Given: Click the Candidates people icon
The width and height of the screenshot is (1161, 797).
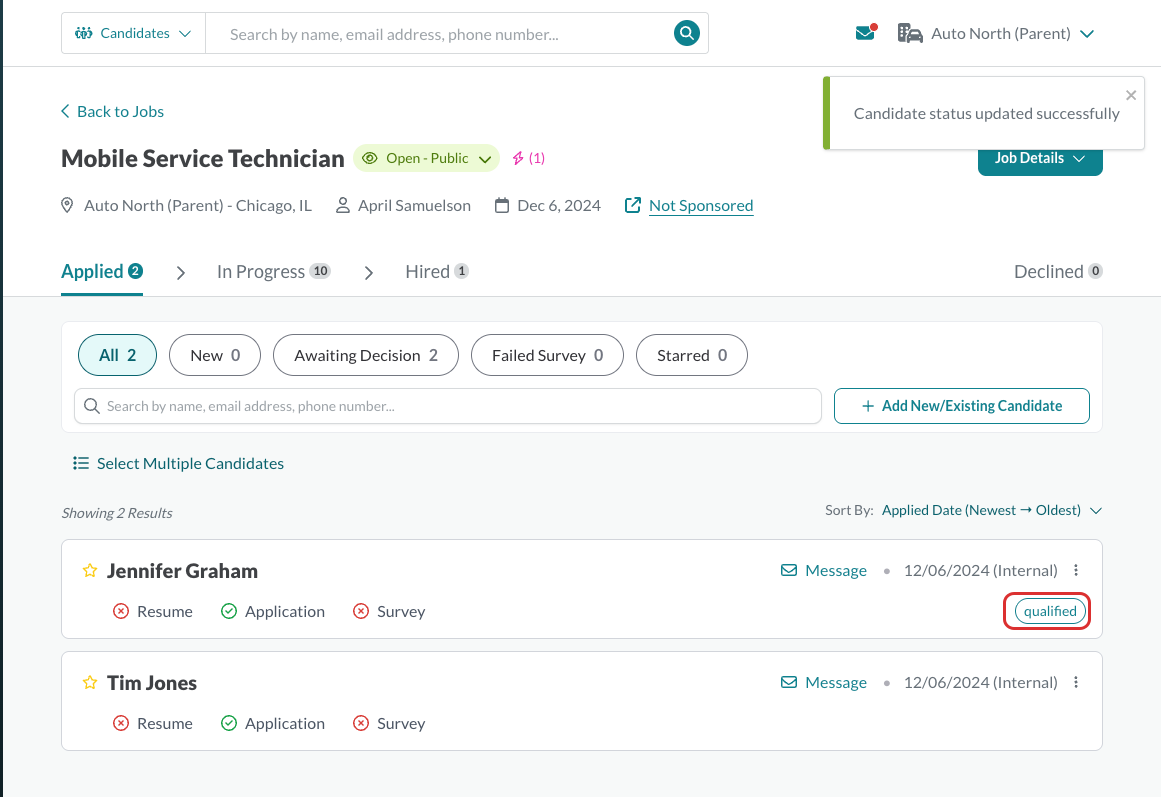Looking at the screenshot, I should click(x=84, y=33).
